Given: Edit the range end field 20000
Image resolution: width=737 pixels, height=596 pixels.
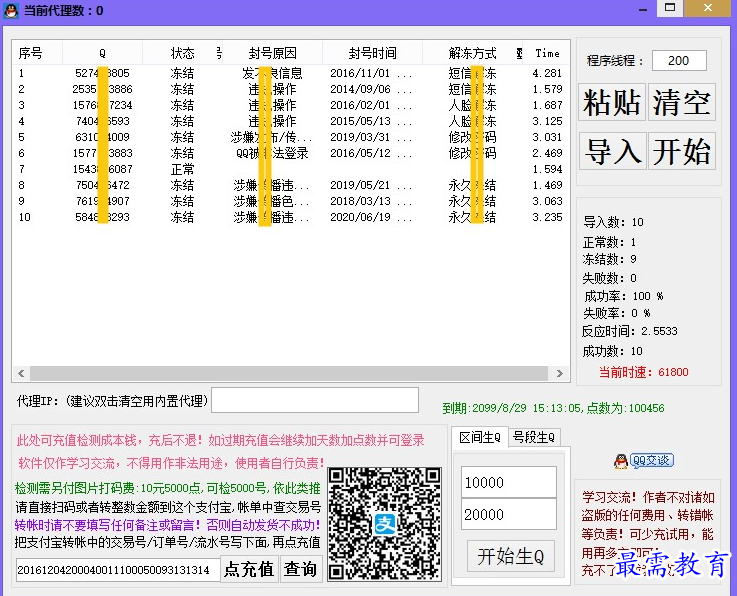Looking at the screenshot, I should [x=509, y=514].
